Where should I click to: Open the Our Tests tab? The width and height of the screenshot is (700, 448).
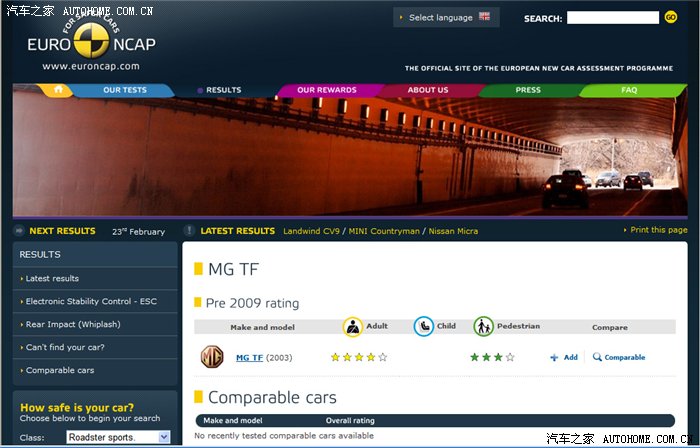click(125, 90)
